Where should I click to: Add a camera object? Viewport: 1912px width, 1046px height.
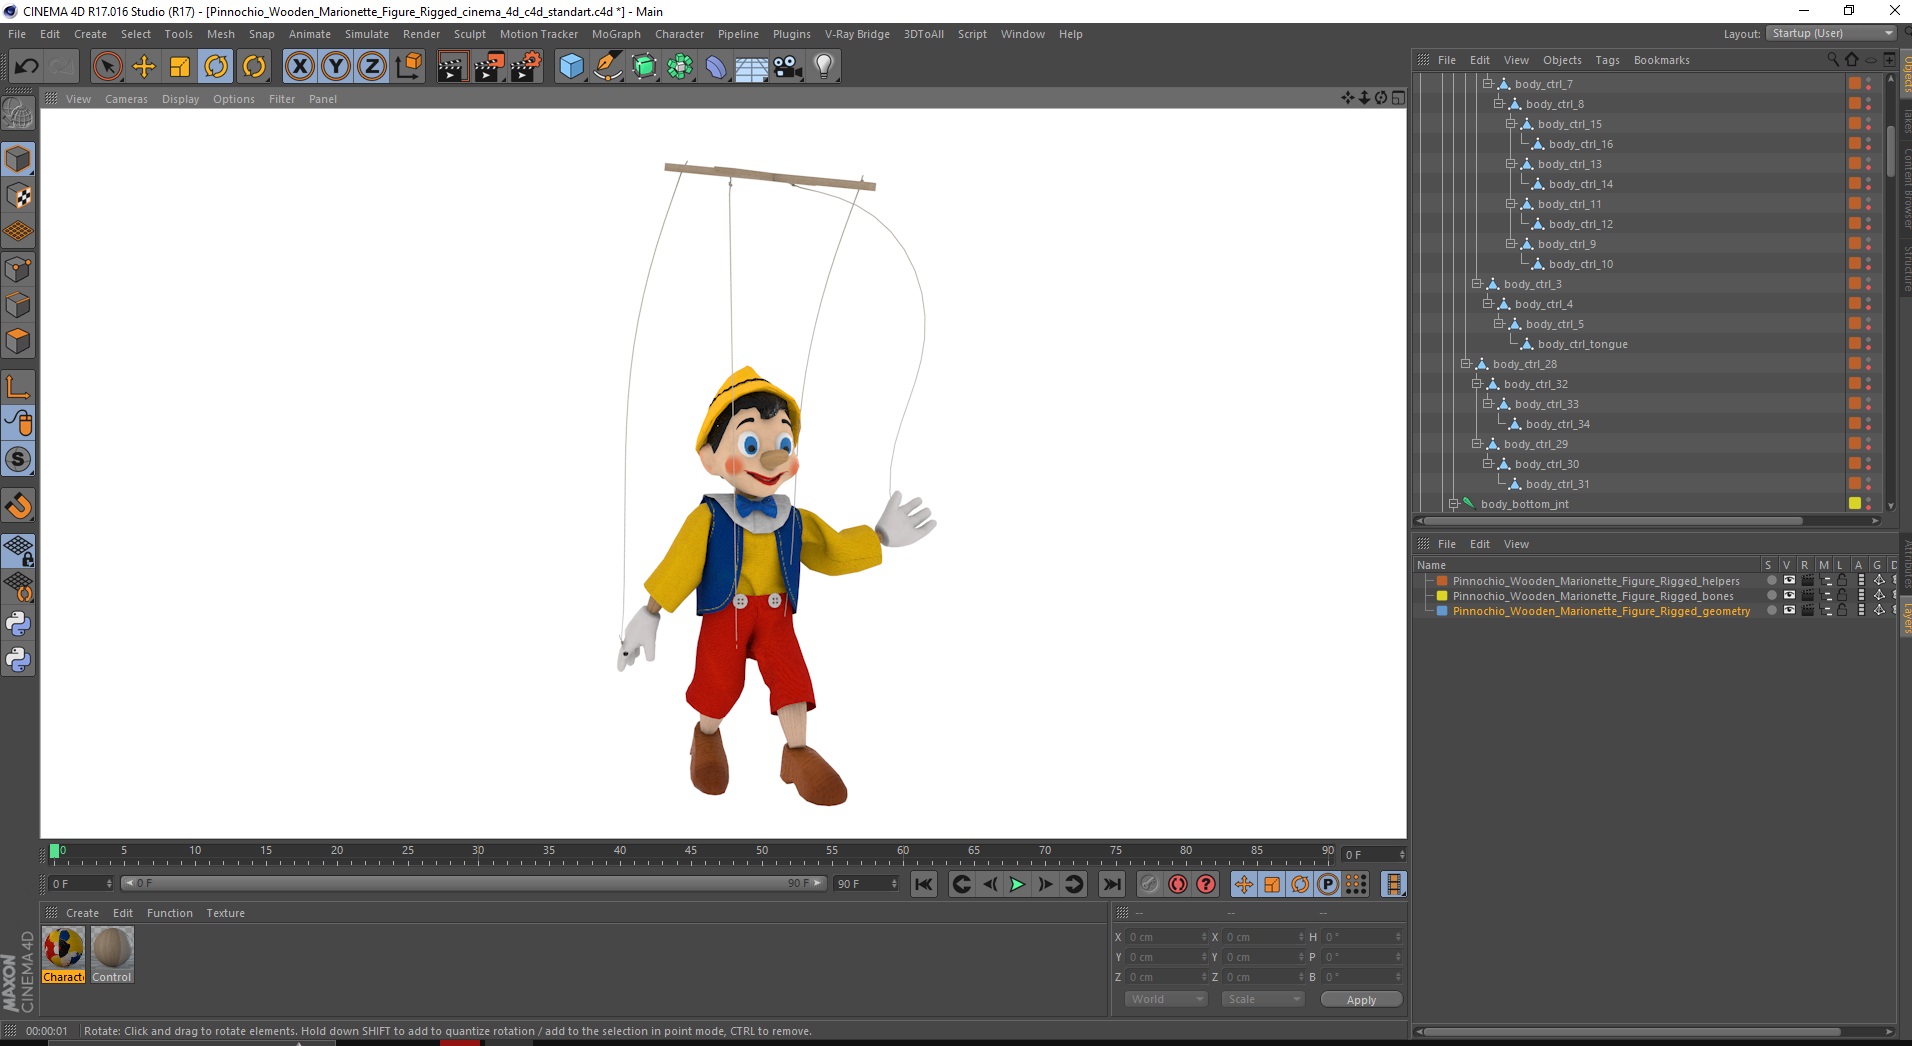coord(788,67)
